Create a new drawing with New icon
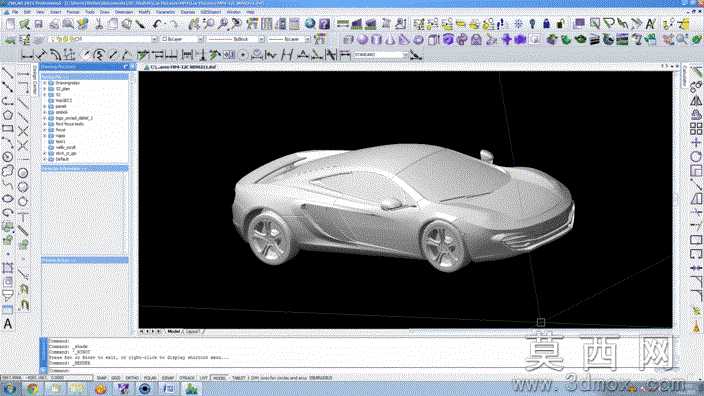The height and width of the screenshot is (396, 704). click(x=10, y=24)
